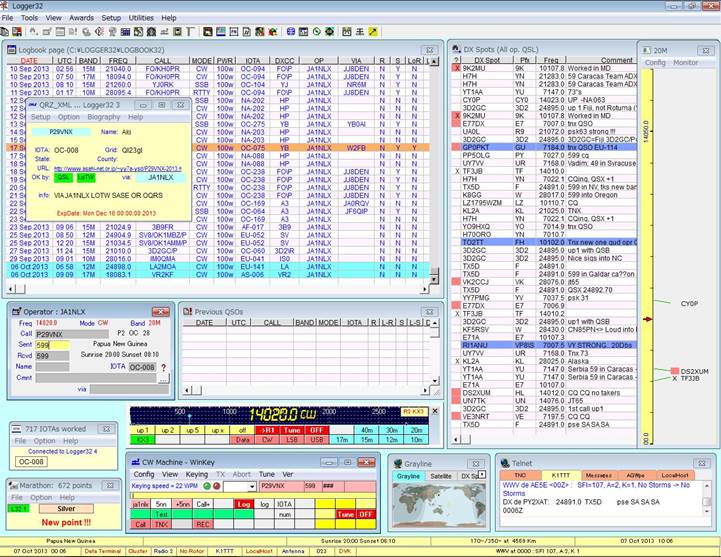This screenshot has width=721, height=557.
Task: Click the Logbook page window icon
Action: click(x=11, y=50)
